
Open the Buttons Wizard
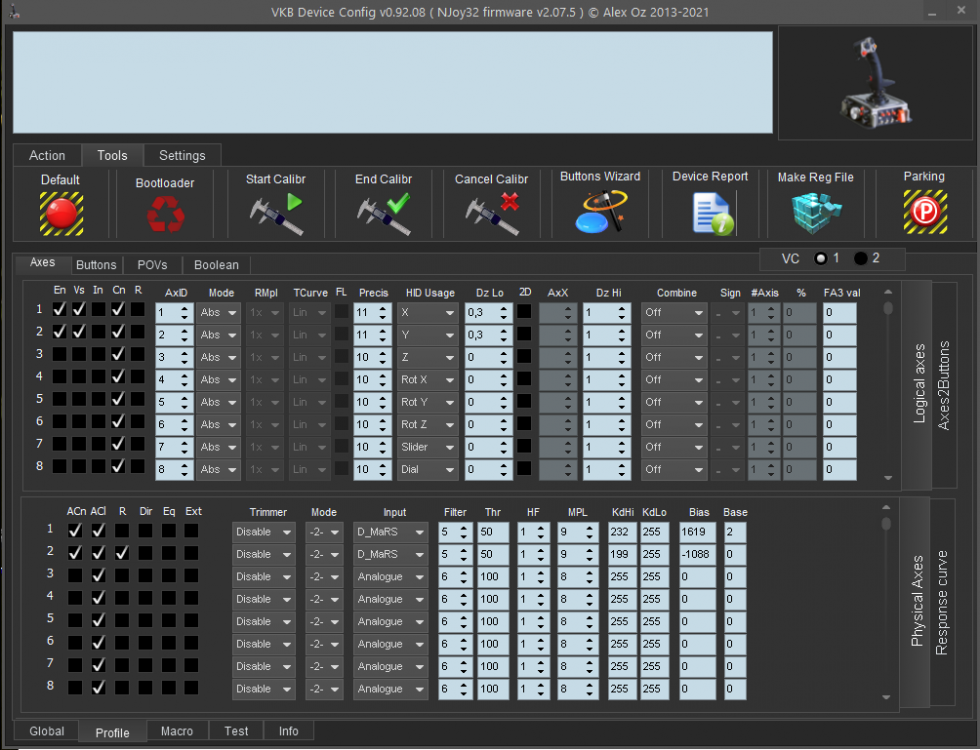click(x=600, y=211)
